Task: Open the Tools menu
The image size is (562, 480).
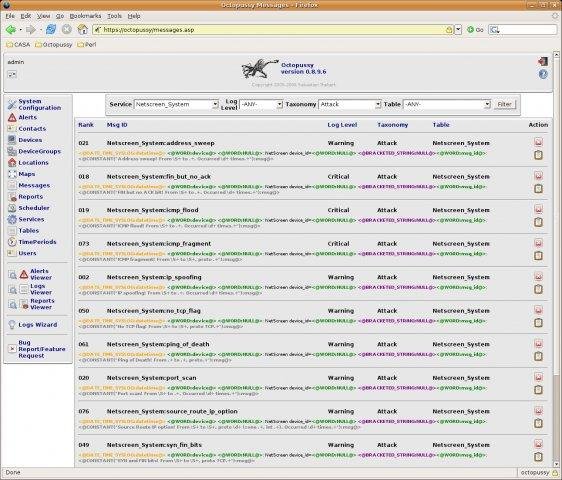Action: click(x=114, y=16)
